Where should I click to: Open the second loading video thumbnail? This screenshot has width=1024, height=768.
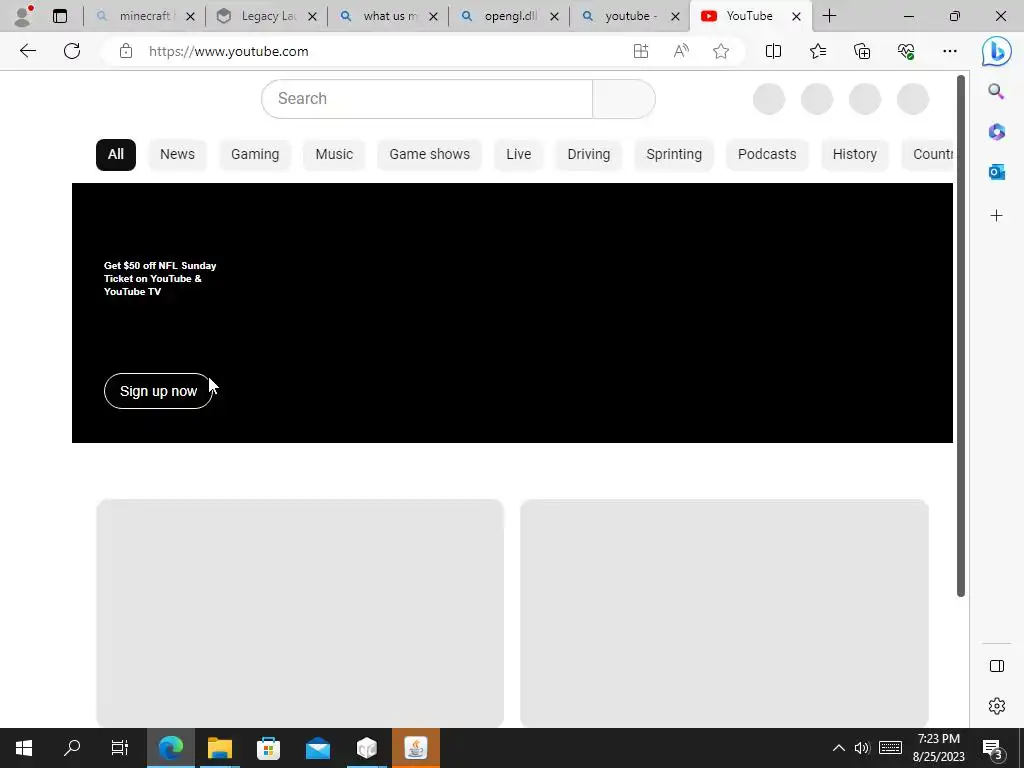point(724,613)
